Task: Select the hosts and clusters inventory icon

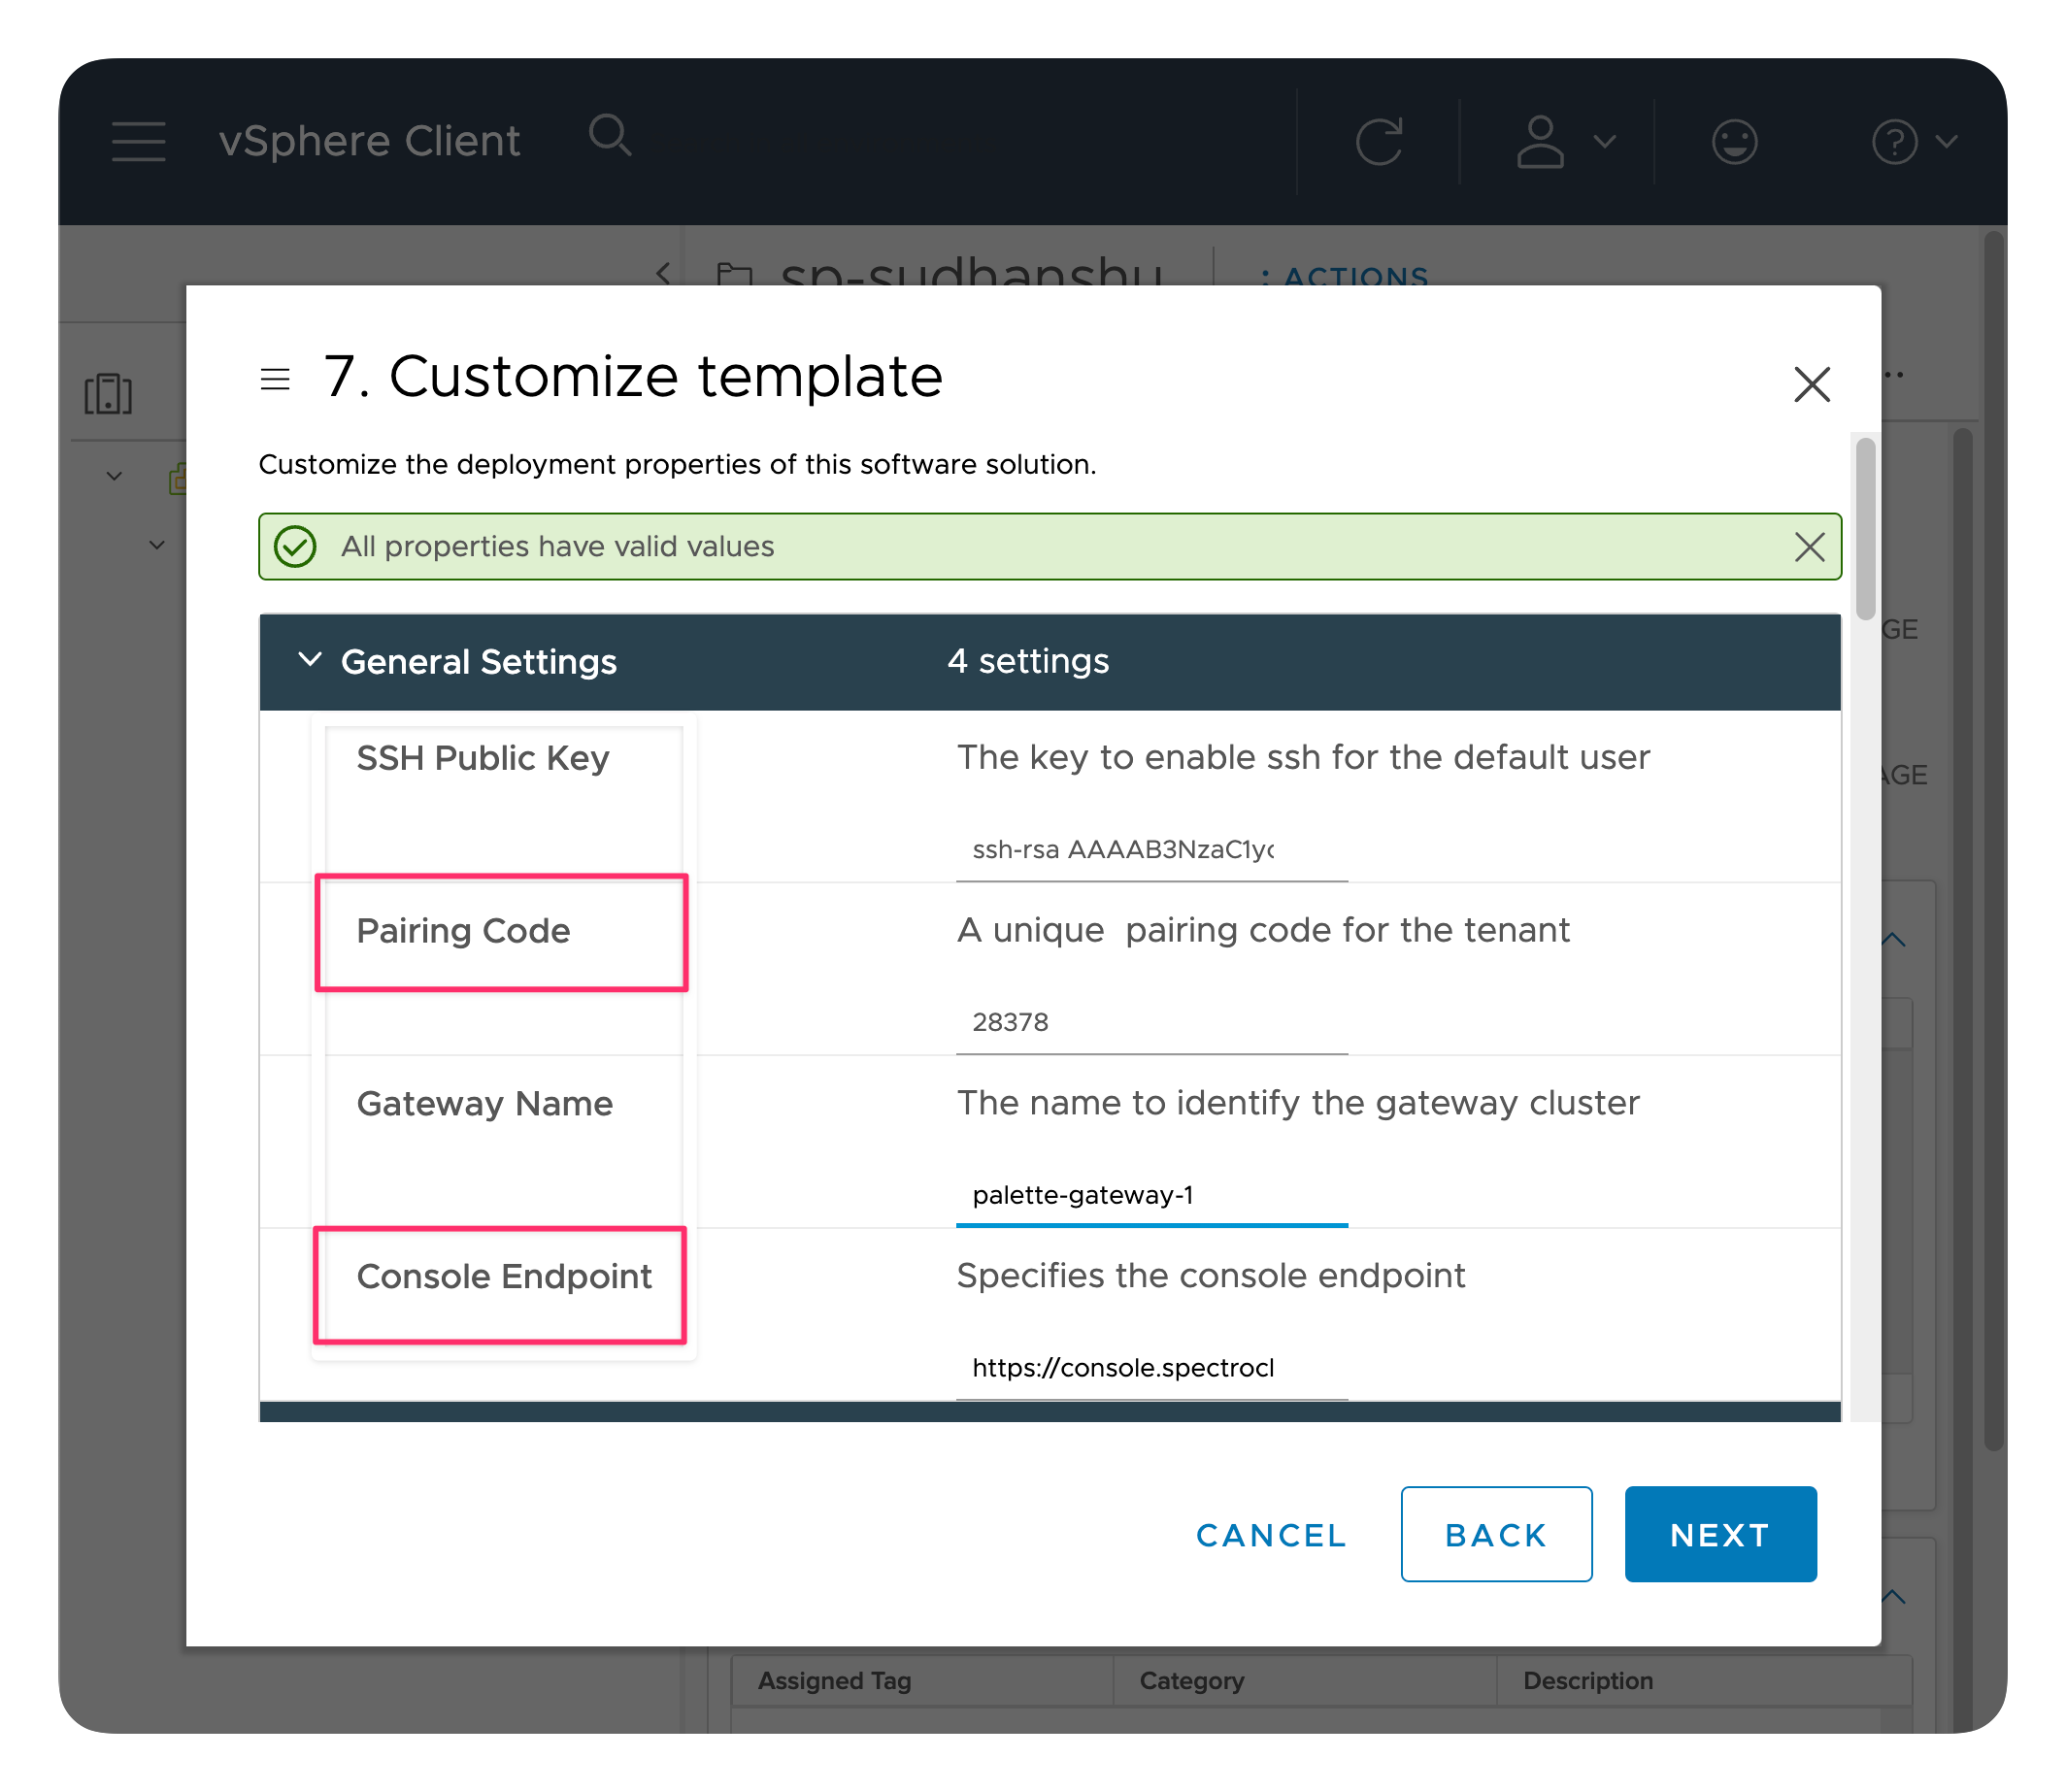Action: (x=108, y=394)
